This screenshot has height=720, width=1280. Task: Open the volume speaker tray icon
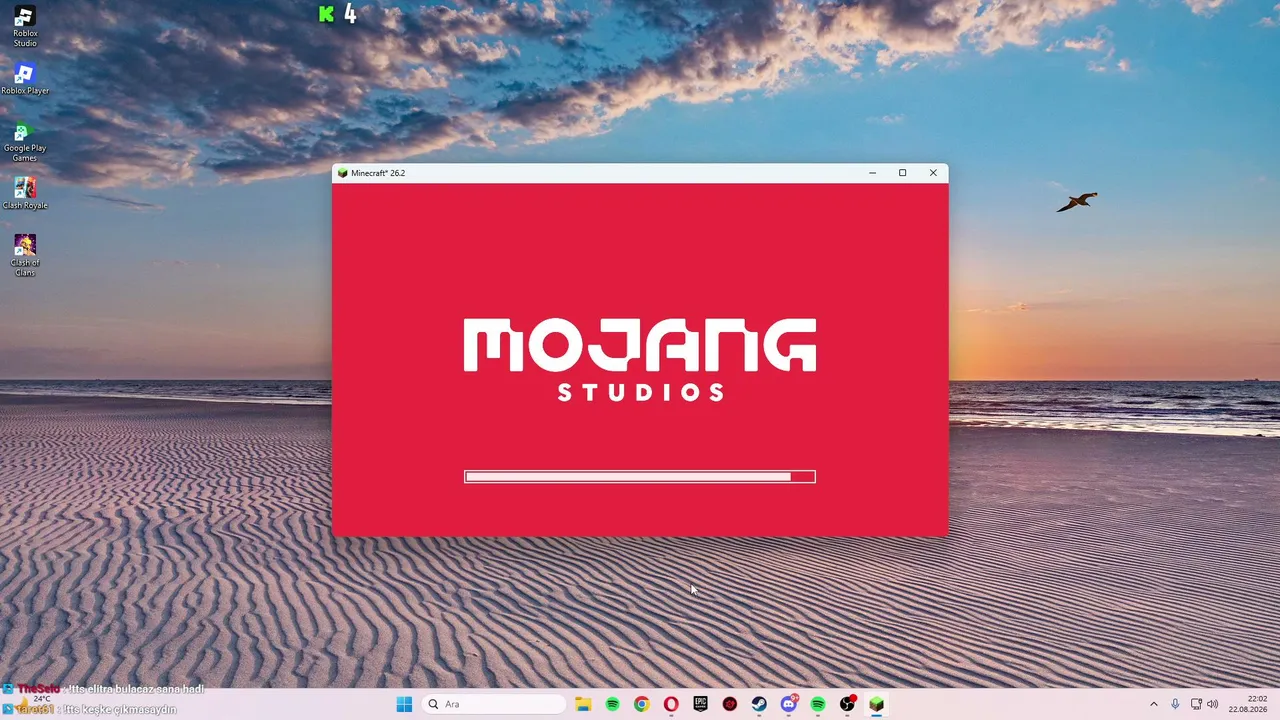click(x=1213, y=704)
